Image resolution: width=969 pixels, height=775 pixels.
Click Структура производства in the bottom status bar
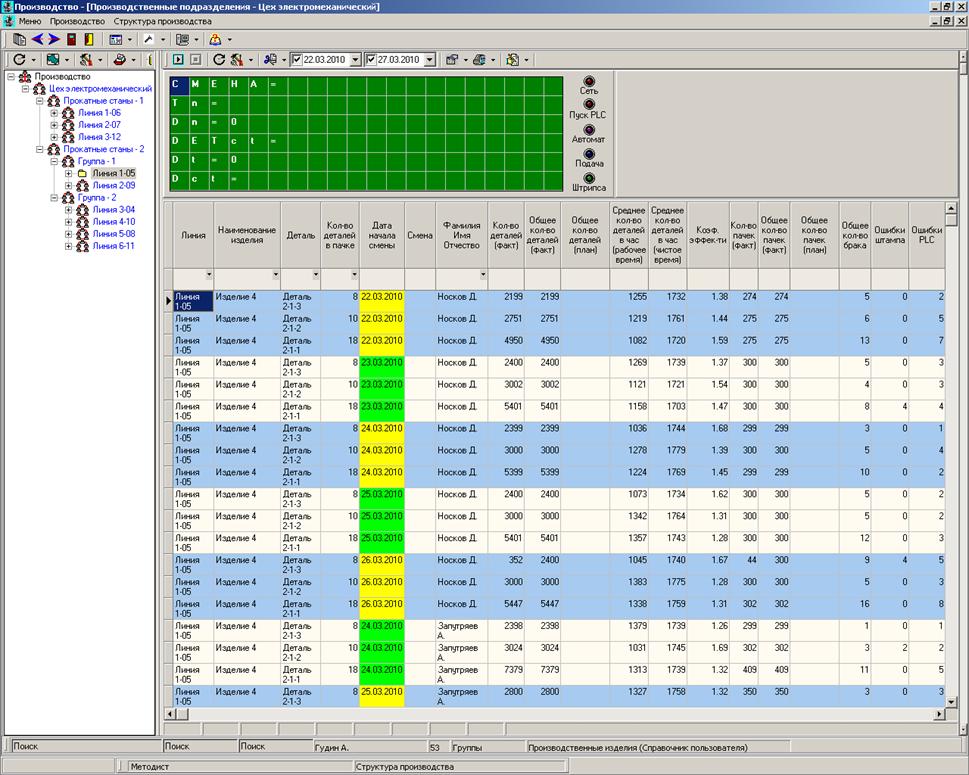point(405,766)
